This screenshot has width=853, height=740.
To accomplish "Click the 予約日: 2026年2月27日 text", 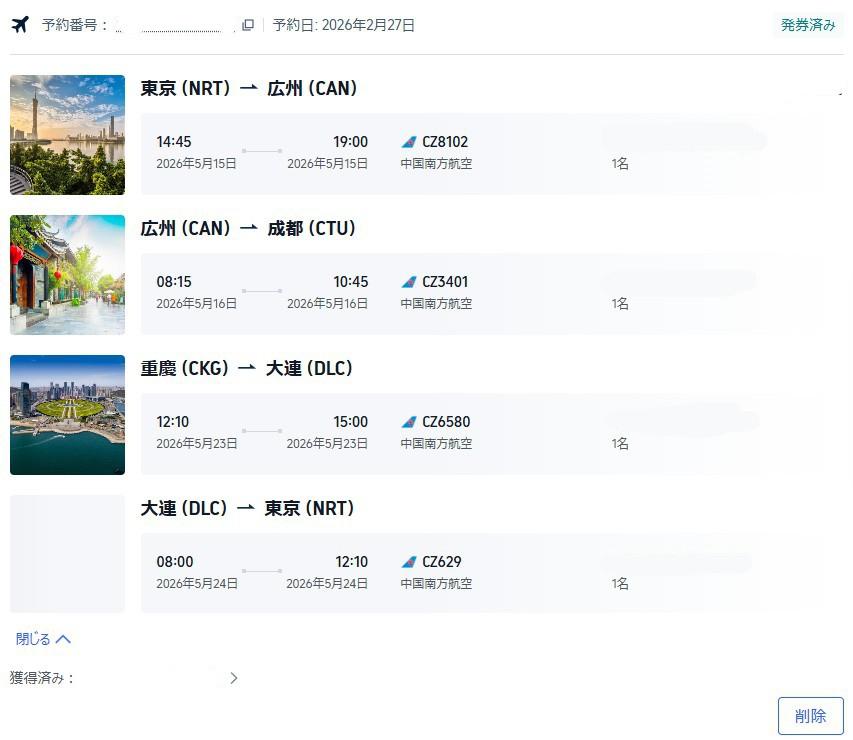I will tap(343, 25).
